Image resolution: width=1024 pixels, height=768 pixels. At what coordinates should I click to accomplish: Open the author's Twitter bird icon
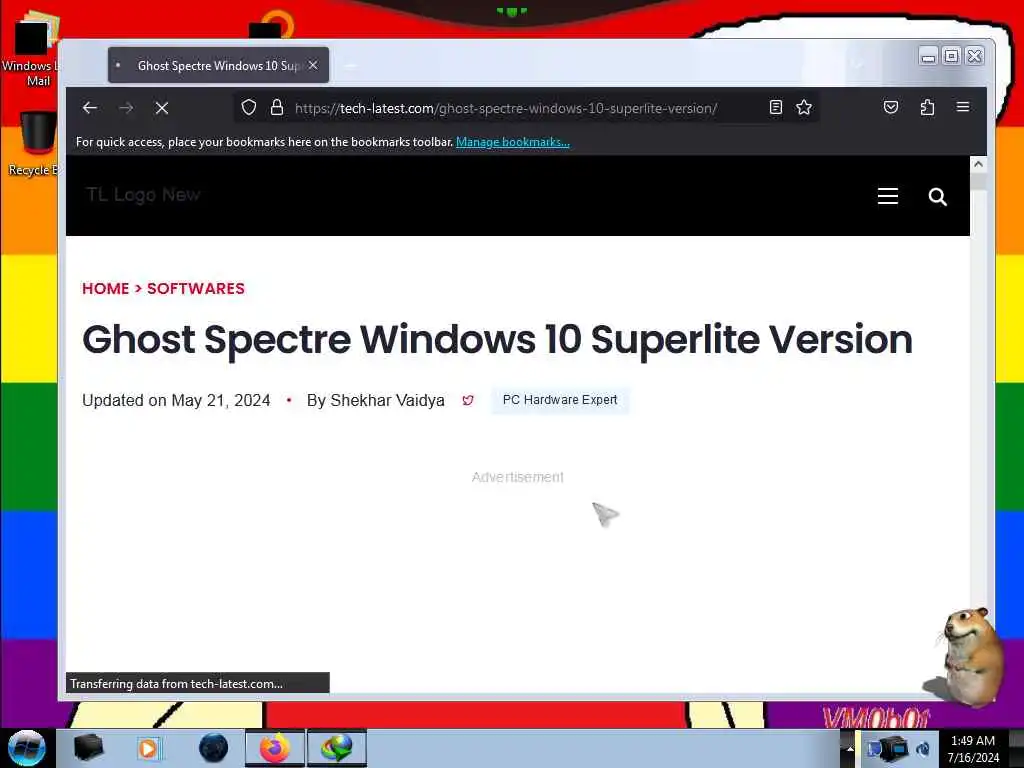coord(468,400)
